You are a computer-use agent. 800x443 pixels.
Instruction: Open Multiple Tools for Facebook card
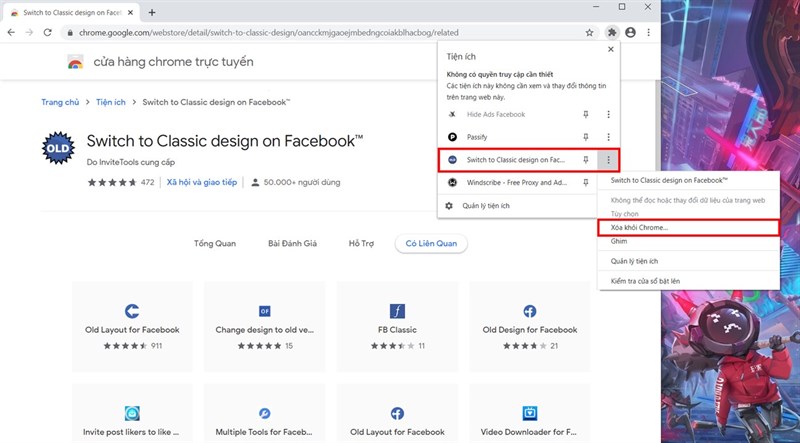(x=265, y=413)
